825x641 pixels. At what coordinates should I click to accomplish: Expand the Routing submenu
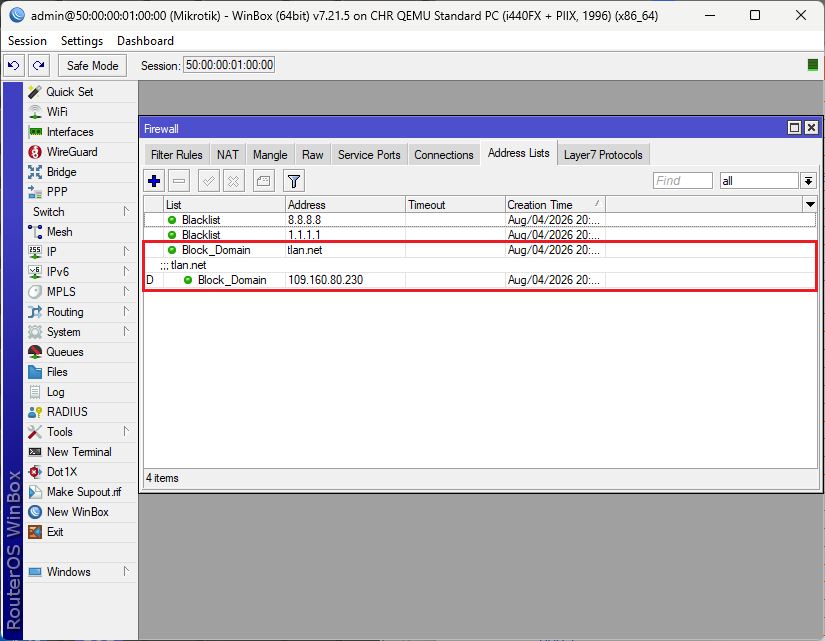[x=81, y=312]
